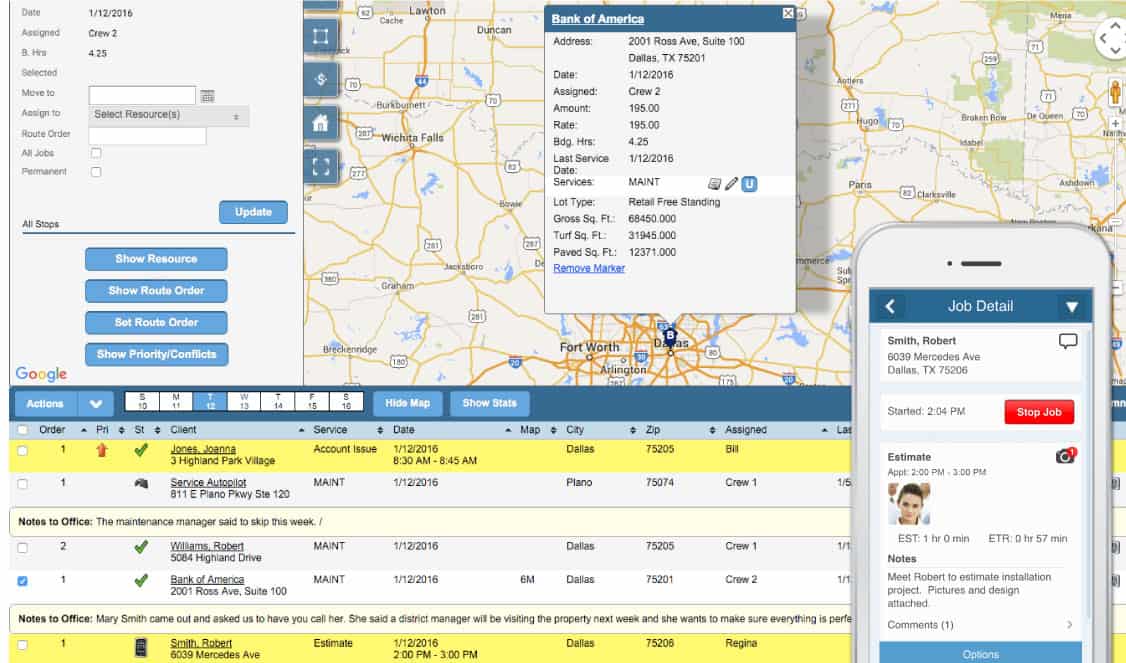Click the red priority arrow for Jones, Joanna
This screenshot has width=1126, height=663.
click(x=102, y=450)
